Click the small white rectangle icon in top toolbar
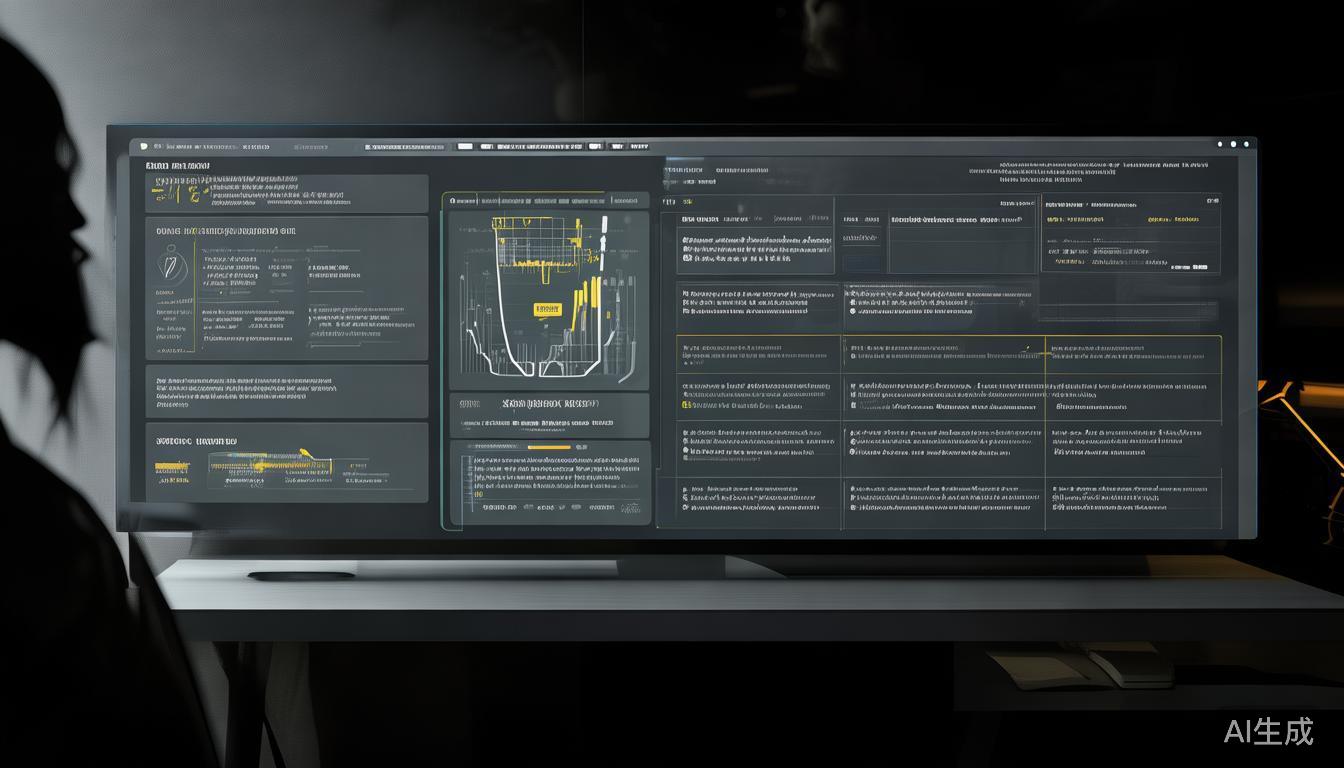The image size is (1344, 768). [465, 146]
